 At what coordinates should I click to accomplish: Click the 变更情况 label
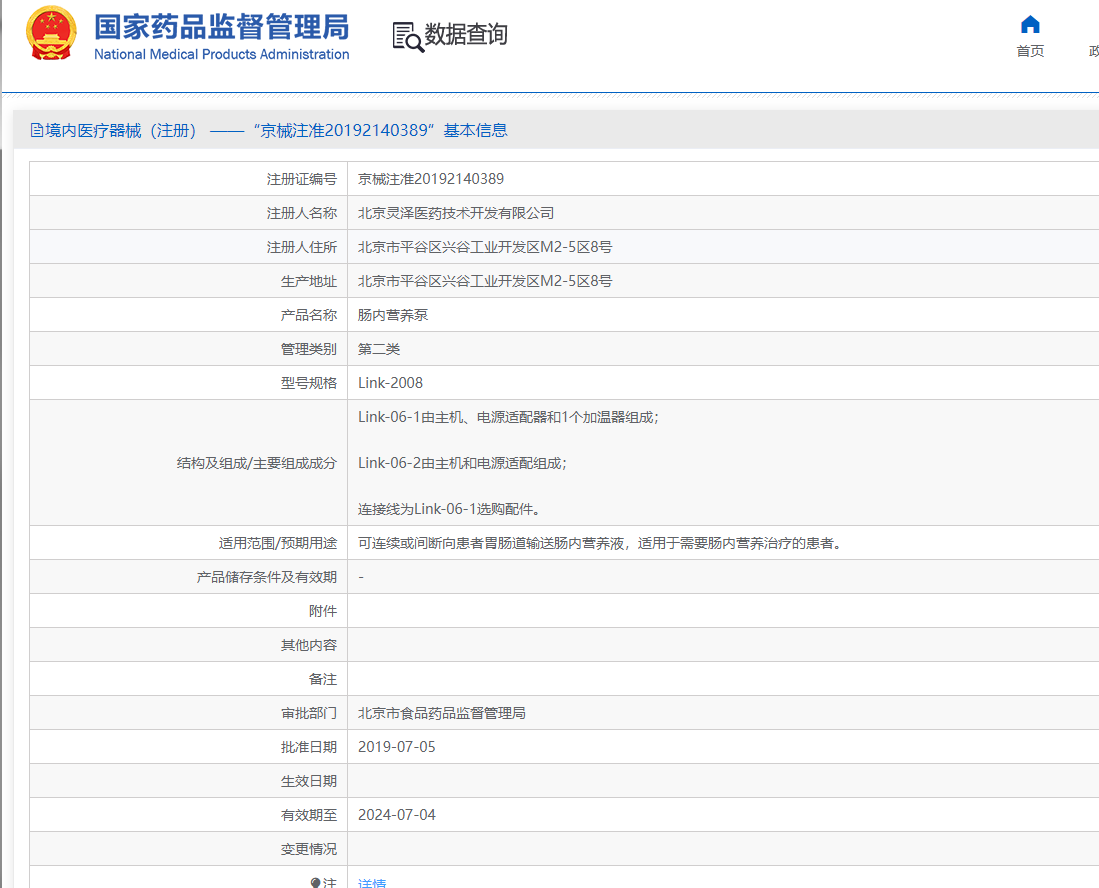(308, 849)
